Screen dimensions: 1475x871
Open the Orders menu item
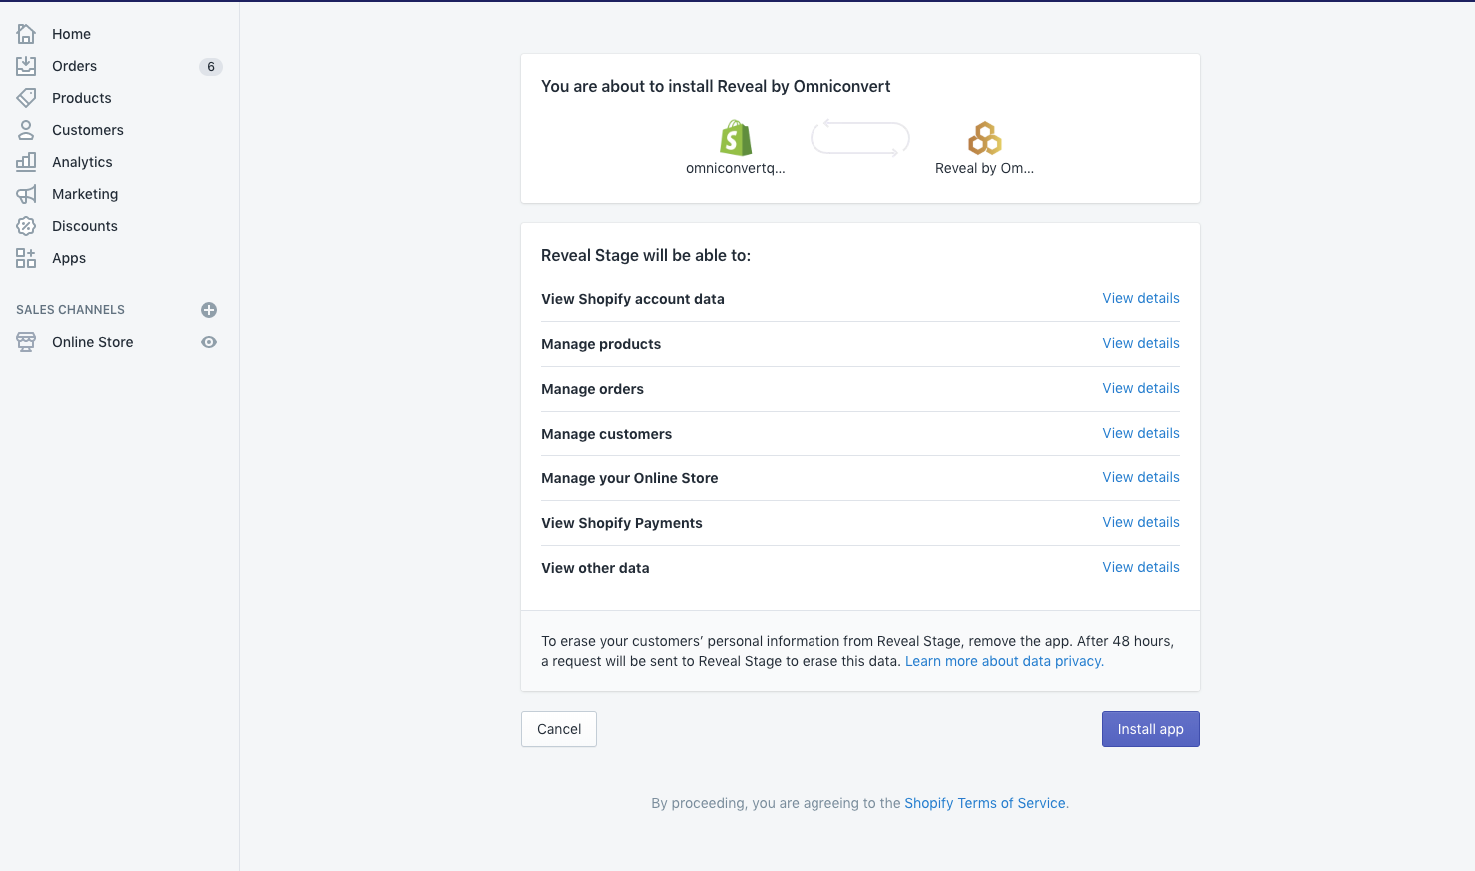(x=75, y=66)
